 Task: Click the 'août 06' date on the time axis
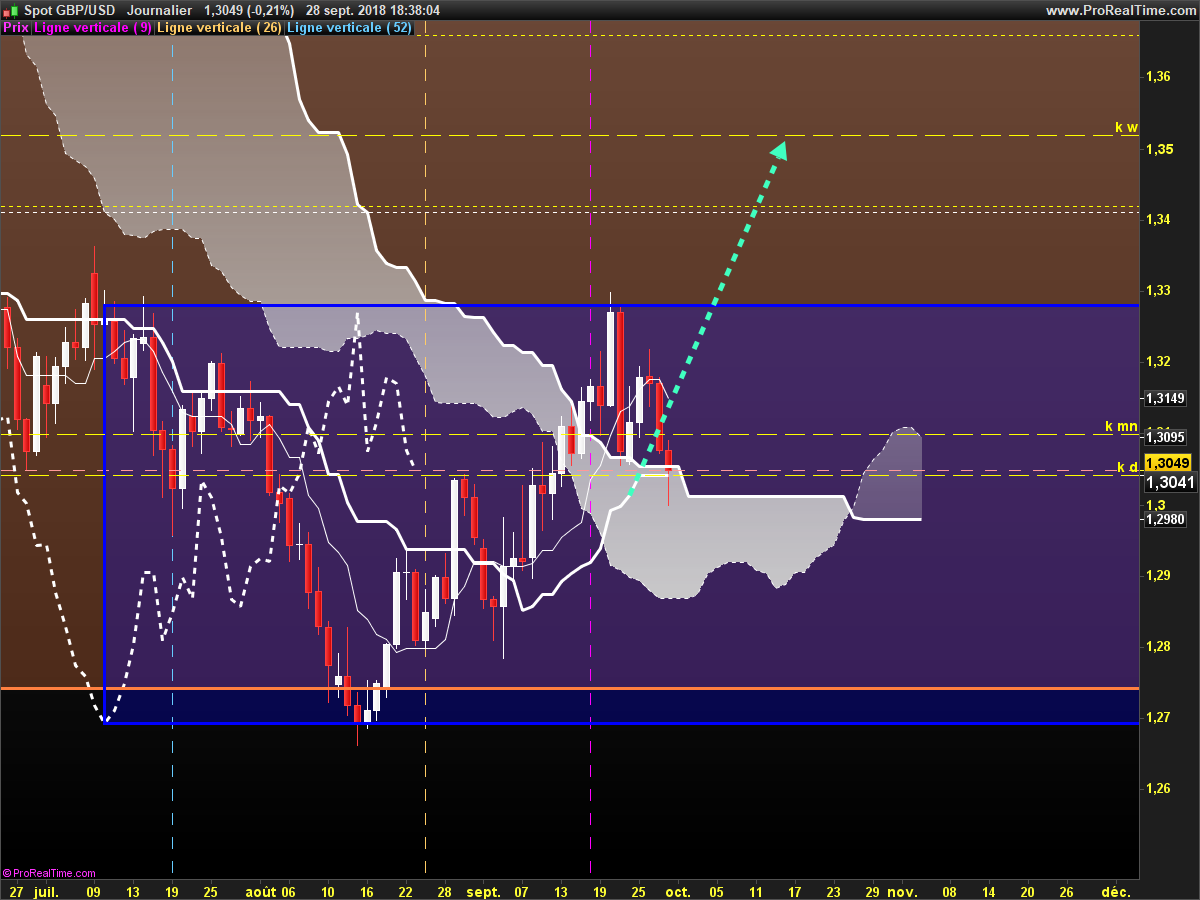tap(270, 891)
